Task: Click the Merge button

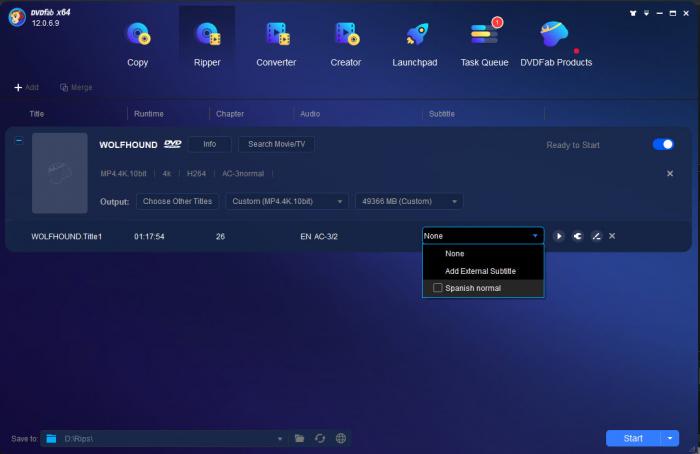Action: coord(76,87)
